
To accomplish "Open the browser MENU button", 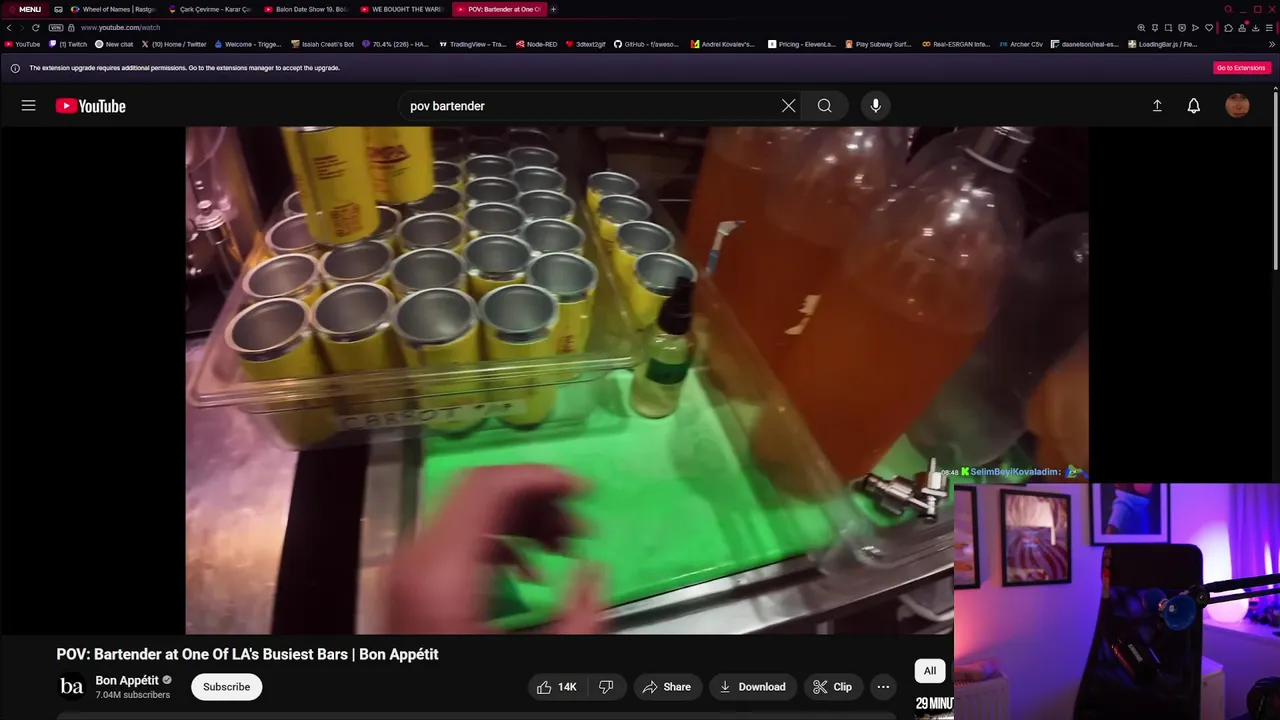I will (x=24, y=9).
